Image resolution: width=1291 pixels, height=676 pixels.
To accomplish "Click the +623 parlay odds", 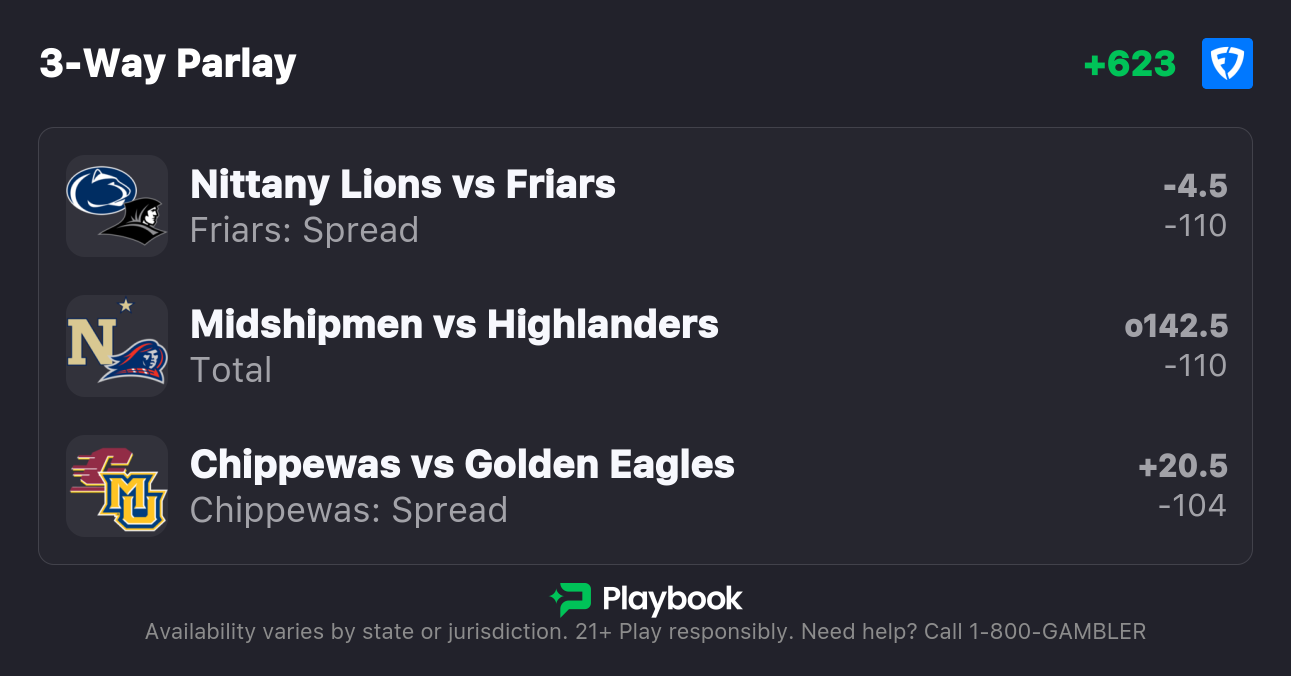I will click(x=1130, y=64).
